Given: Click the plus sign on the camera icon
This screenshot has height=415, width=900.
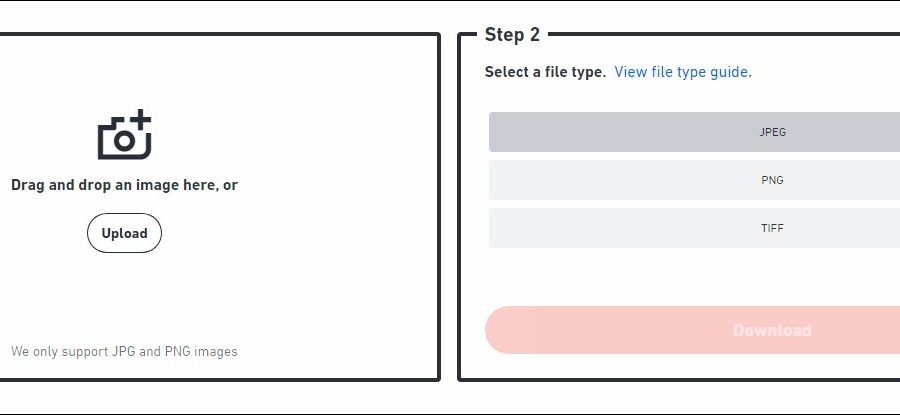Looking at the screenshot, I should 141,119.
